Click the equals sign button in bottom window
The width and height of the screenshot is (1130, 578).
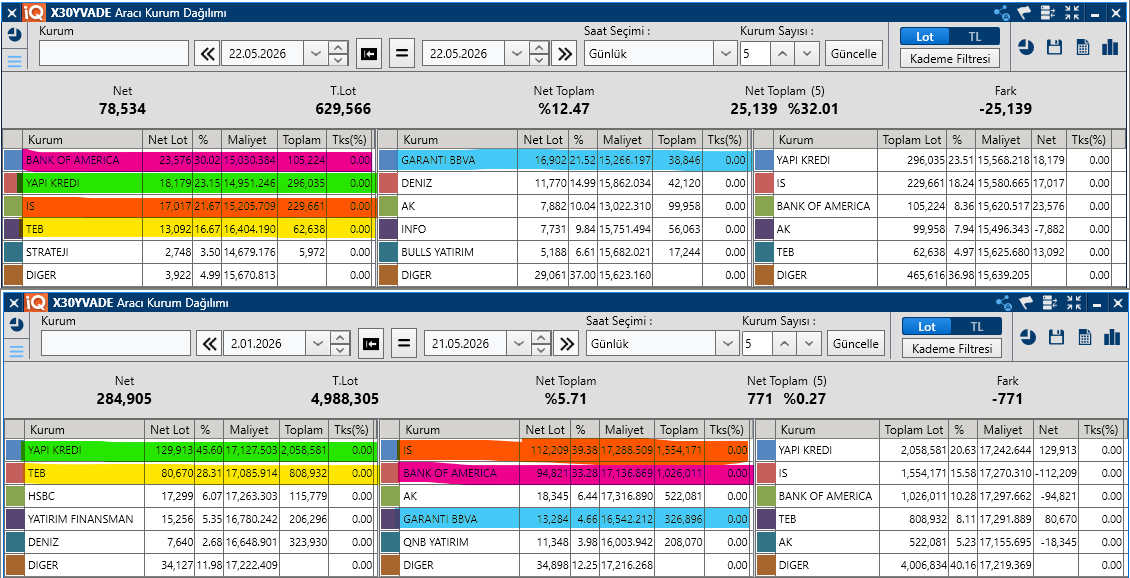pyautogui.click(x=404, y=344)
